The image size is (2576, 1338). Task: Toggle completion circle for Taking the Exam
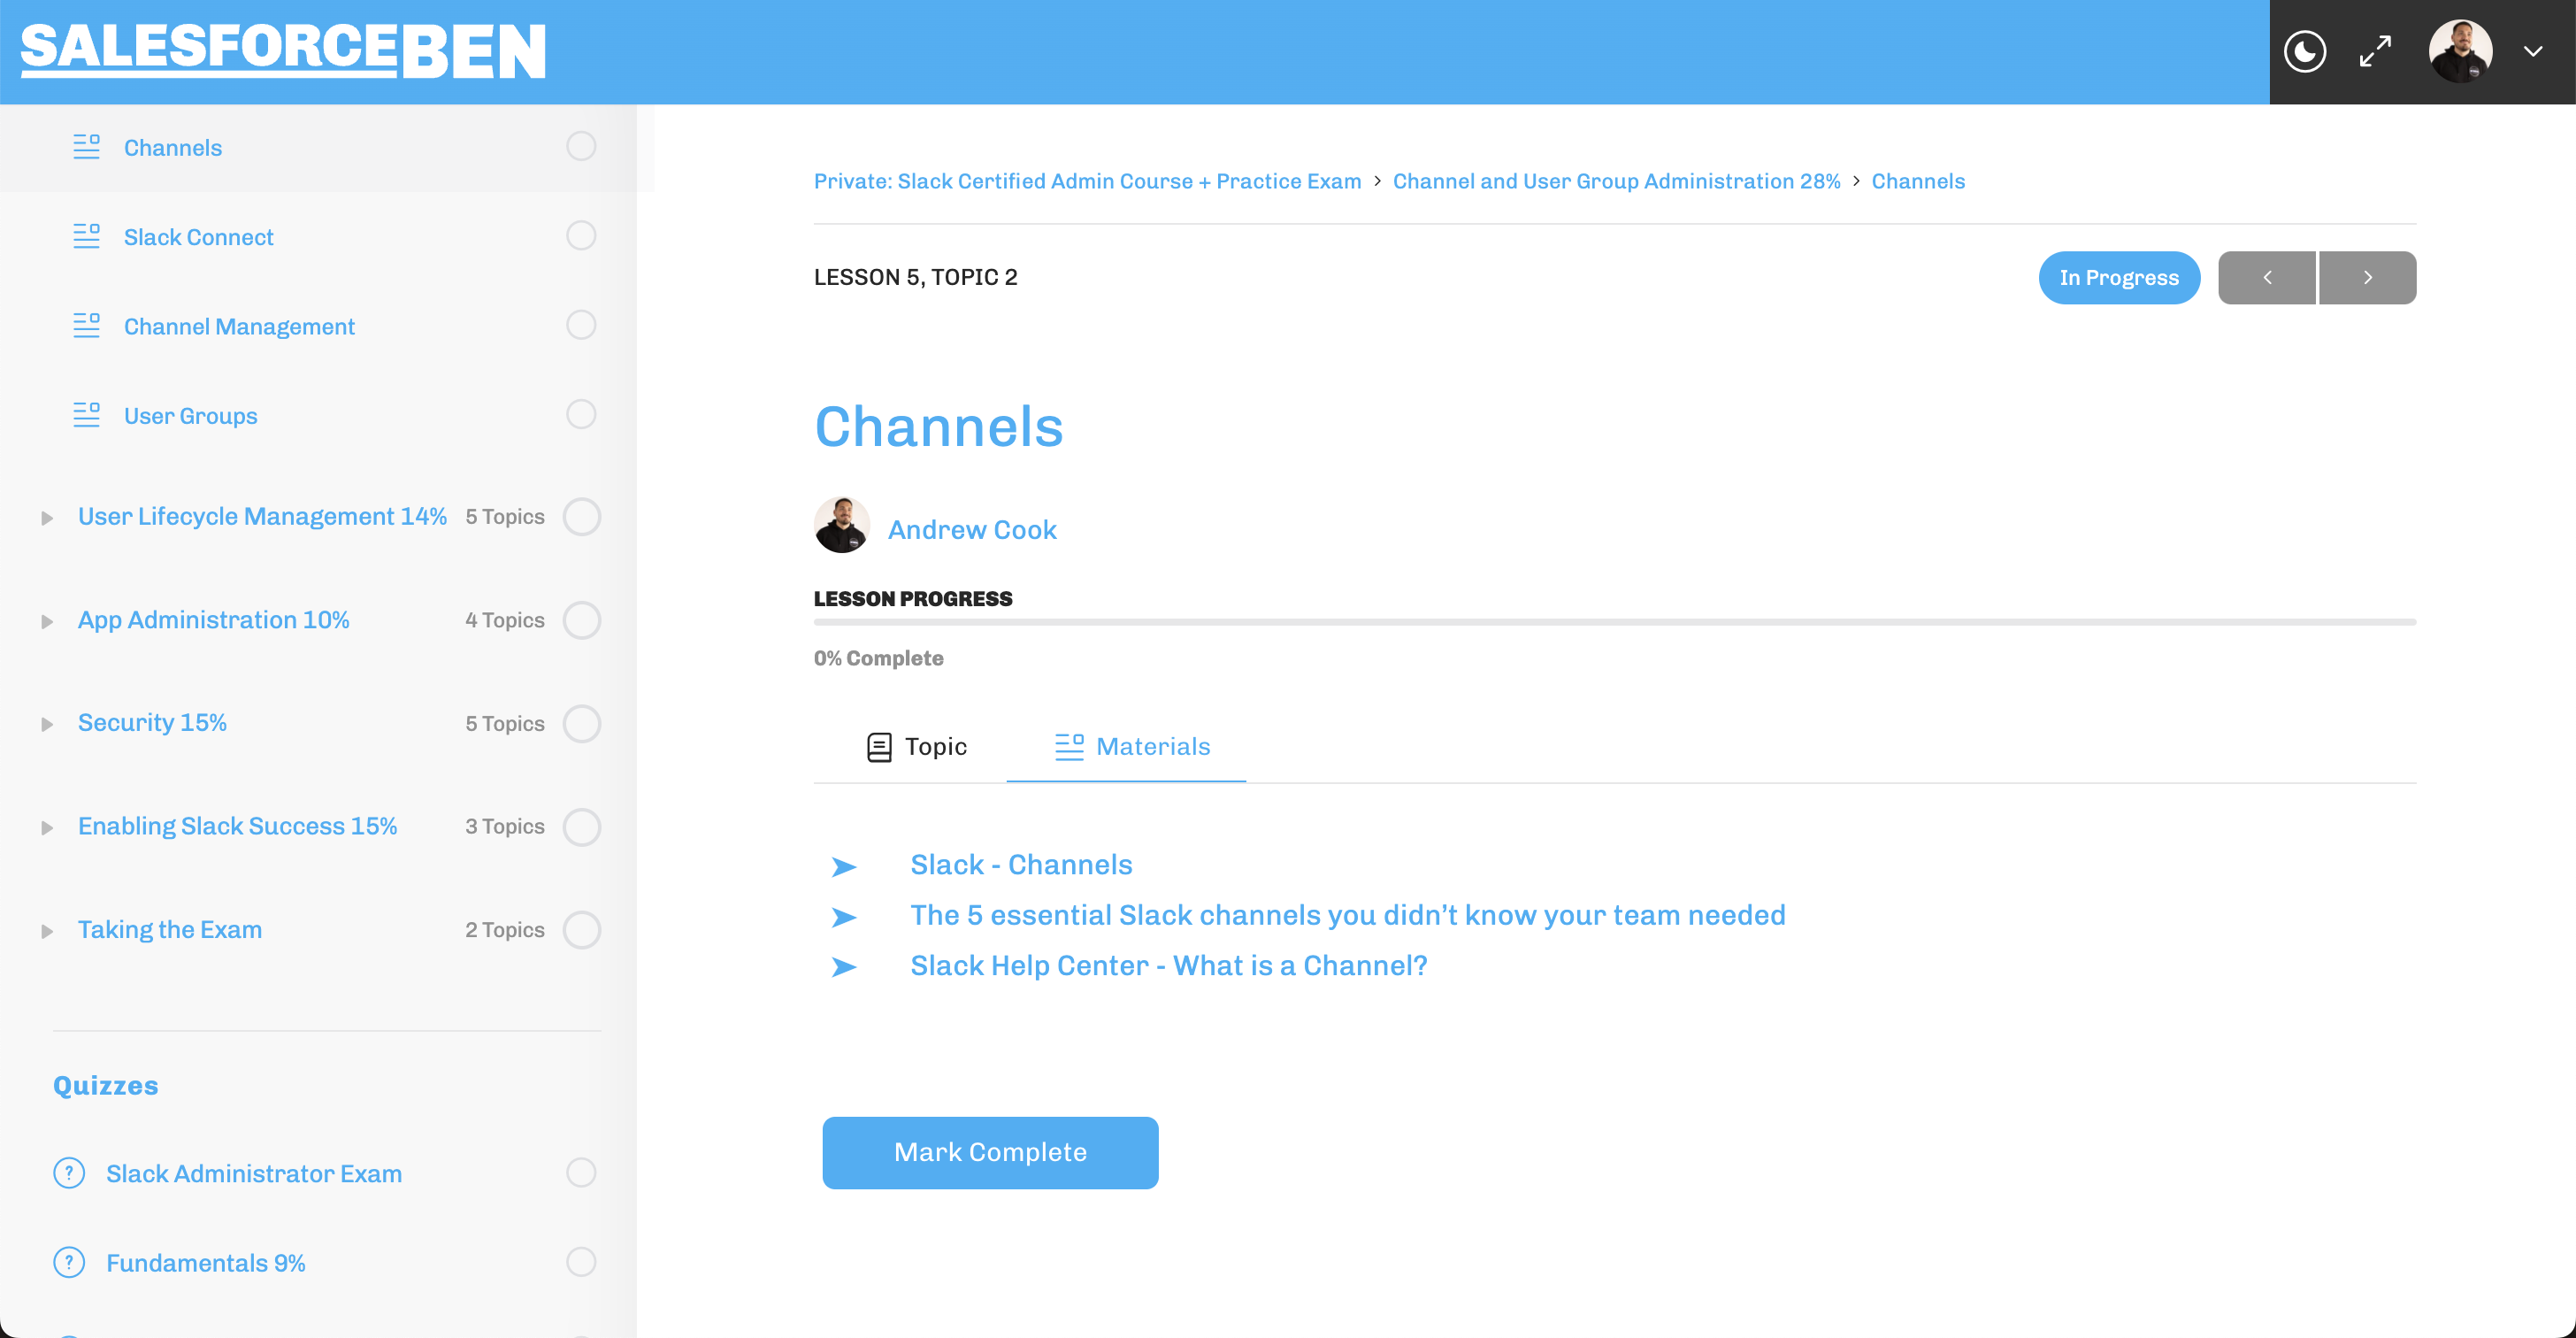582,930
